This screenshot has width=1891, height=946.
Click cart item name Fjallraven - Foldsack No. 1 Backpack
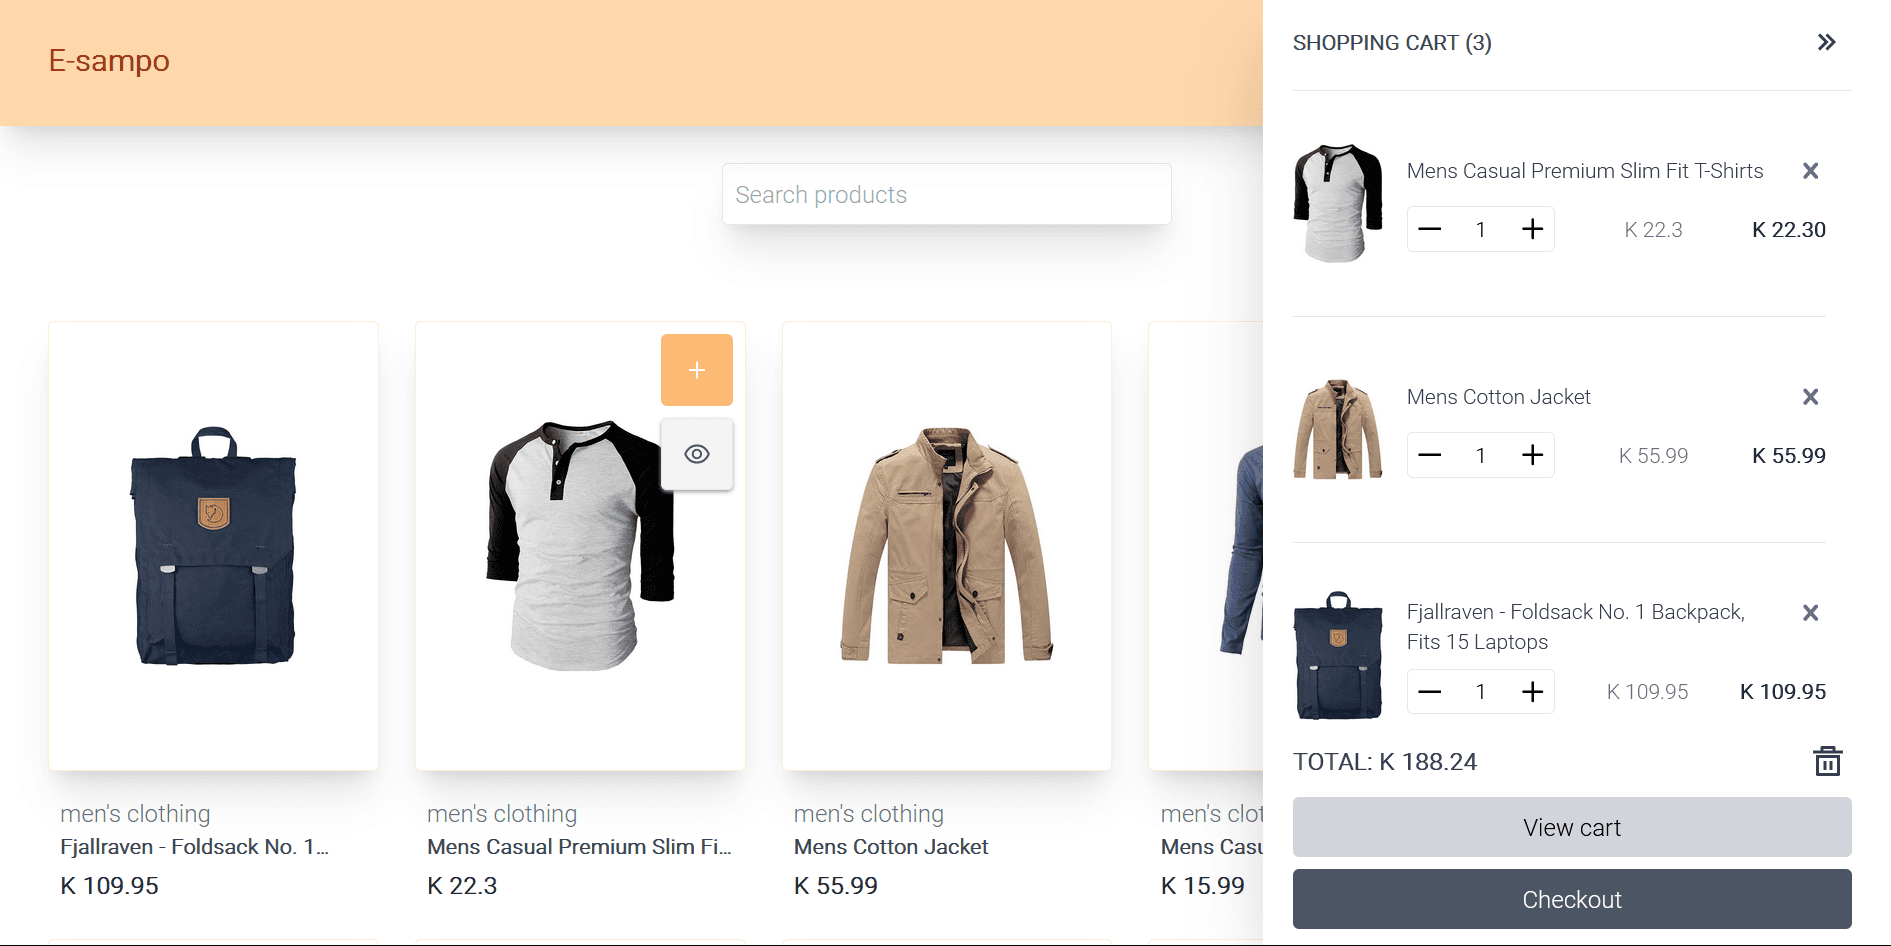(x=1576, y=627)
